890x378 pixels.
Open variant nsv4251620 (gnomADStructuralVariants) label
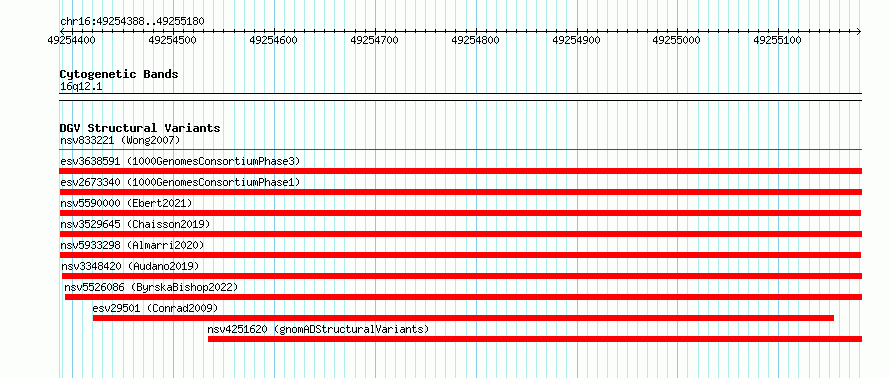tap(318, 329)
